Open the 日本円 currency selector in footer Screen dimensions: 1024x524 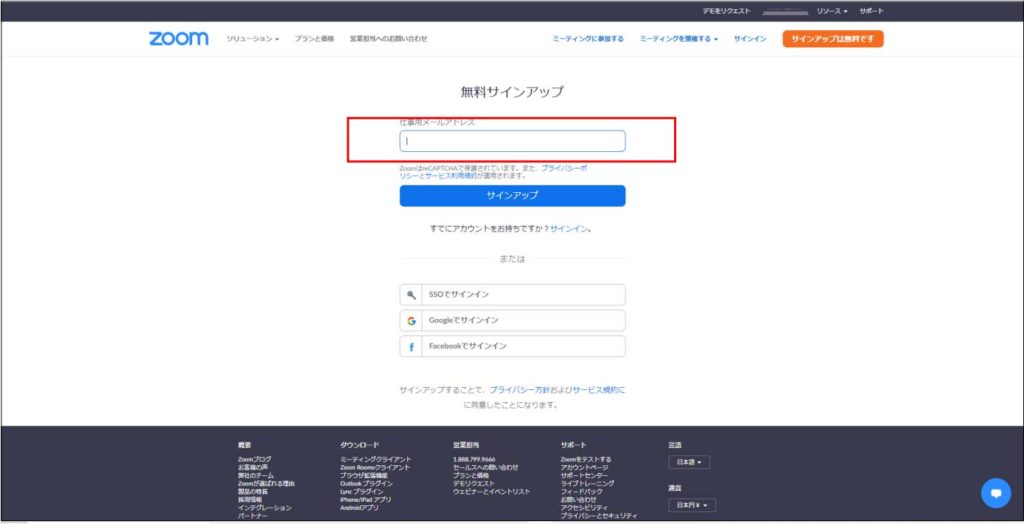tap(692, 506)
